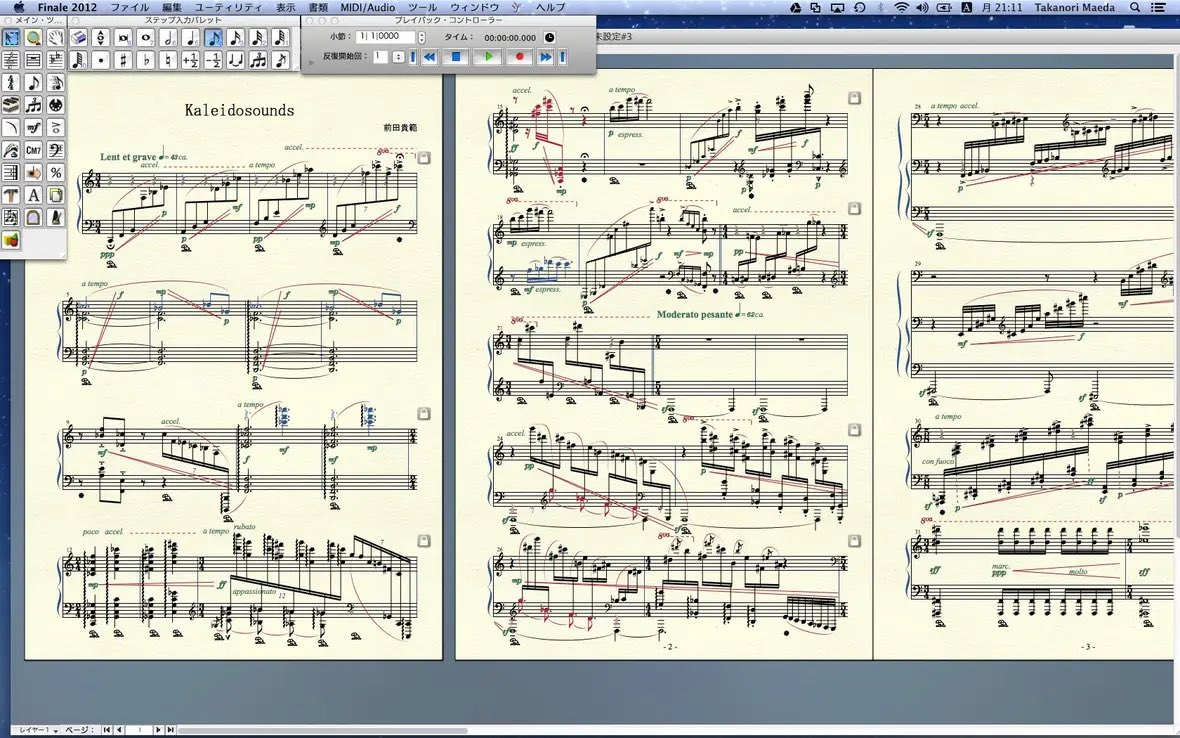The image size is (1180, 738).
Task: Select the Articulation tool
Action: 56,127
